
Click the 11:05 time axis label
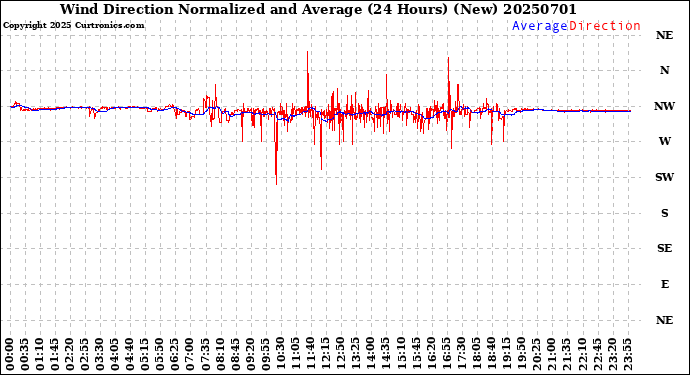coord(295,355)
